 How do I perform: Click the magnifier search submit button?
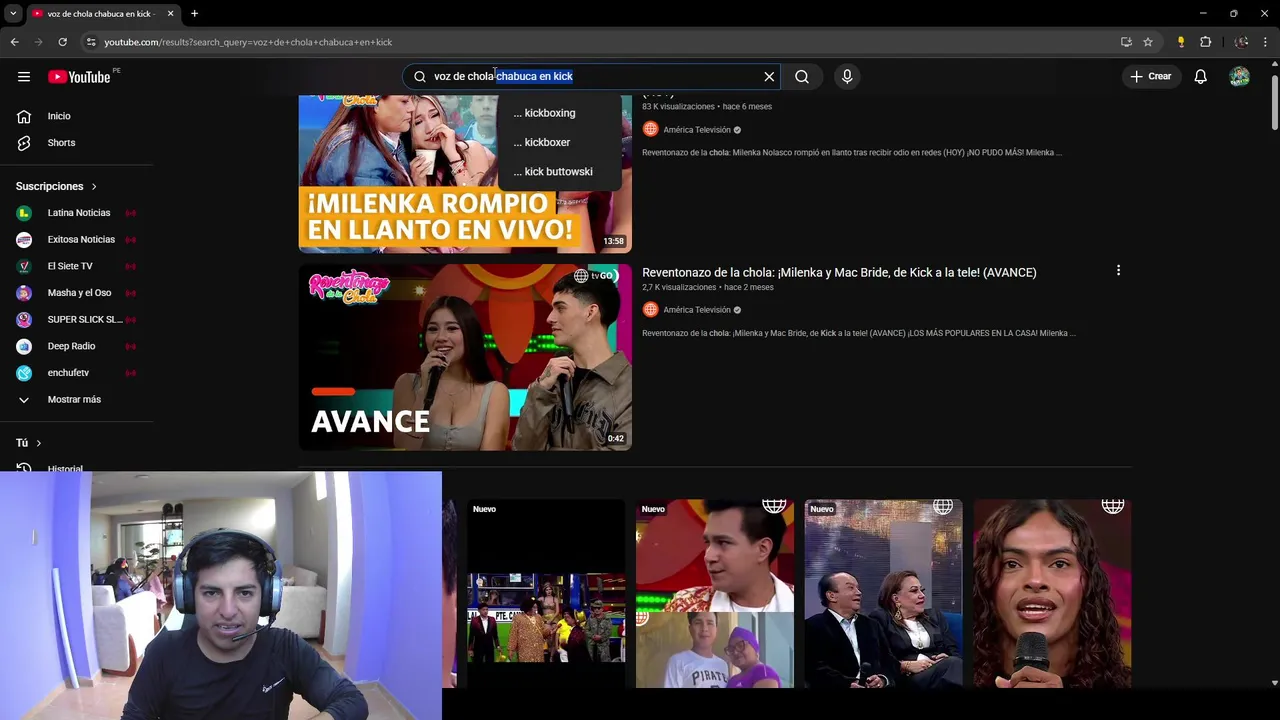pyautogui.click(x=802, y=77)
